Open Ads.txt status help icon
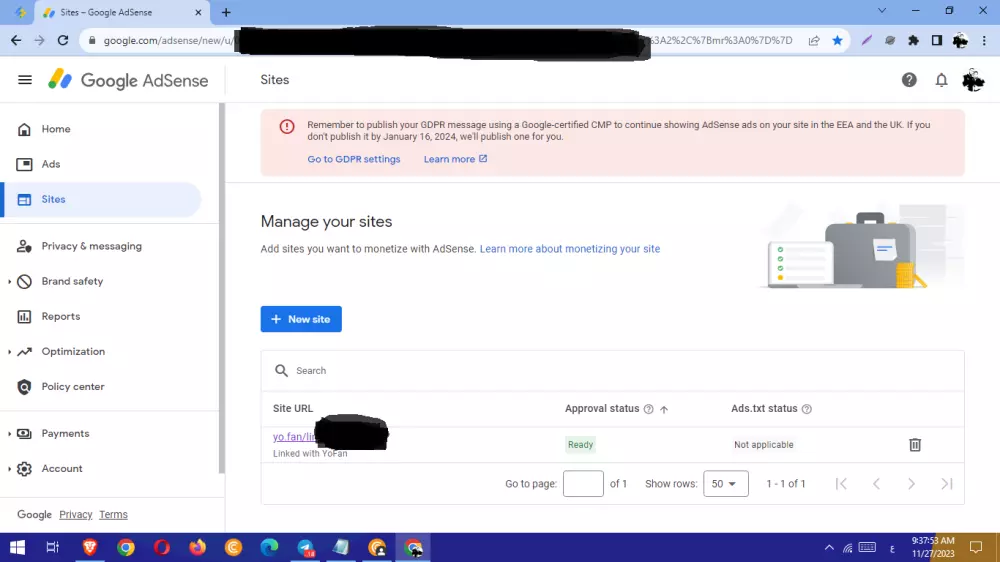The image size is (1000, 562). pyautogui.click(x=807, y=409)
